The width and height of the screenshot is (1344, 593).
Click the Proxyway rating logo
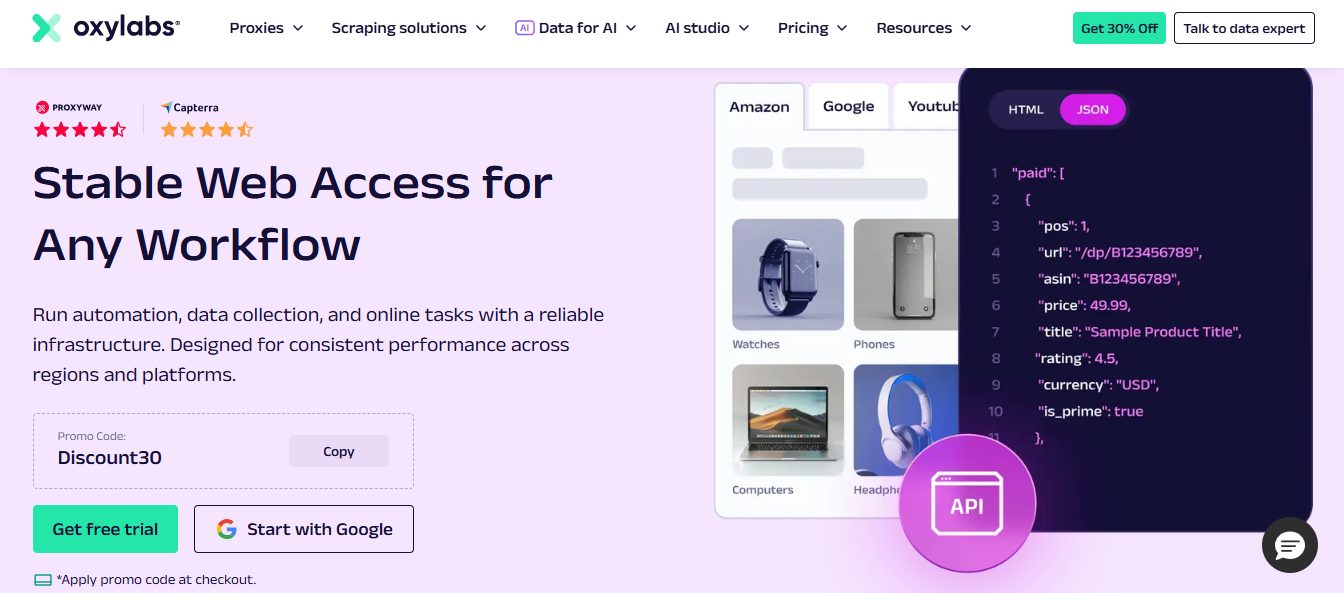click(x=69, y=107)
